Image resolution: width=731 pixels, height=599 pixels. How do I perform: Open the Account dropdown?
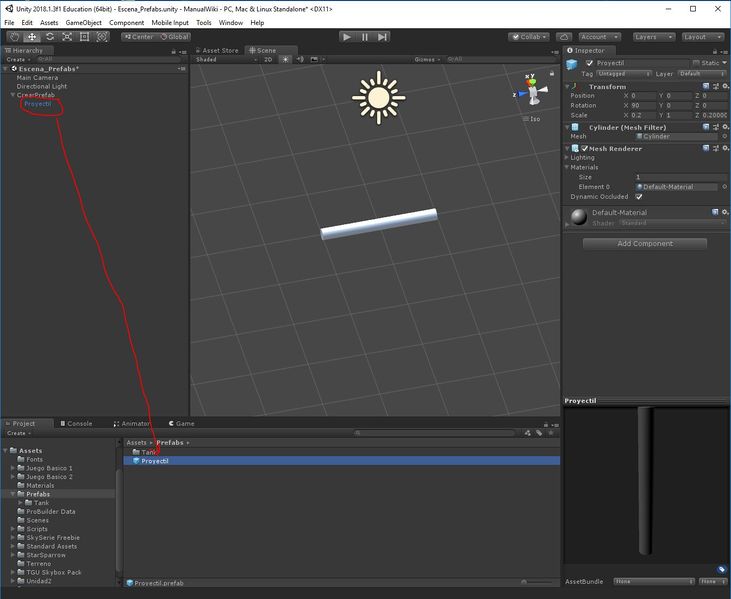point(600,37)
